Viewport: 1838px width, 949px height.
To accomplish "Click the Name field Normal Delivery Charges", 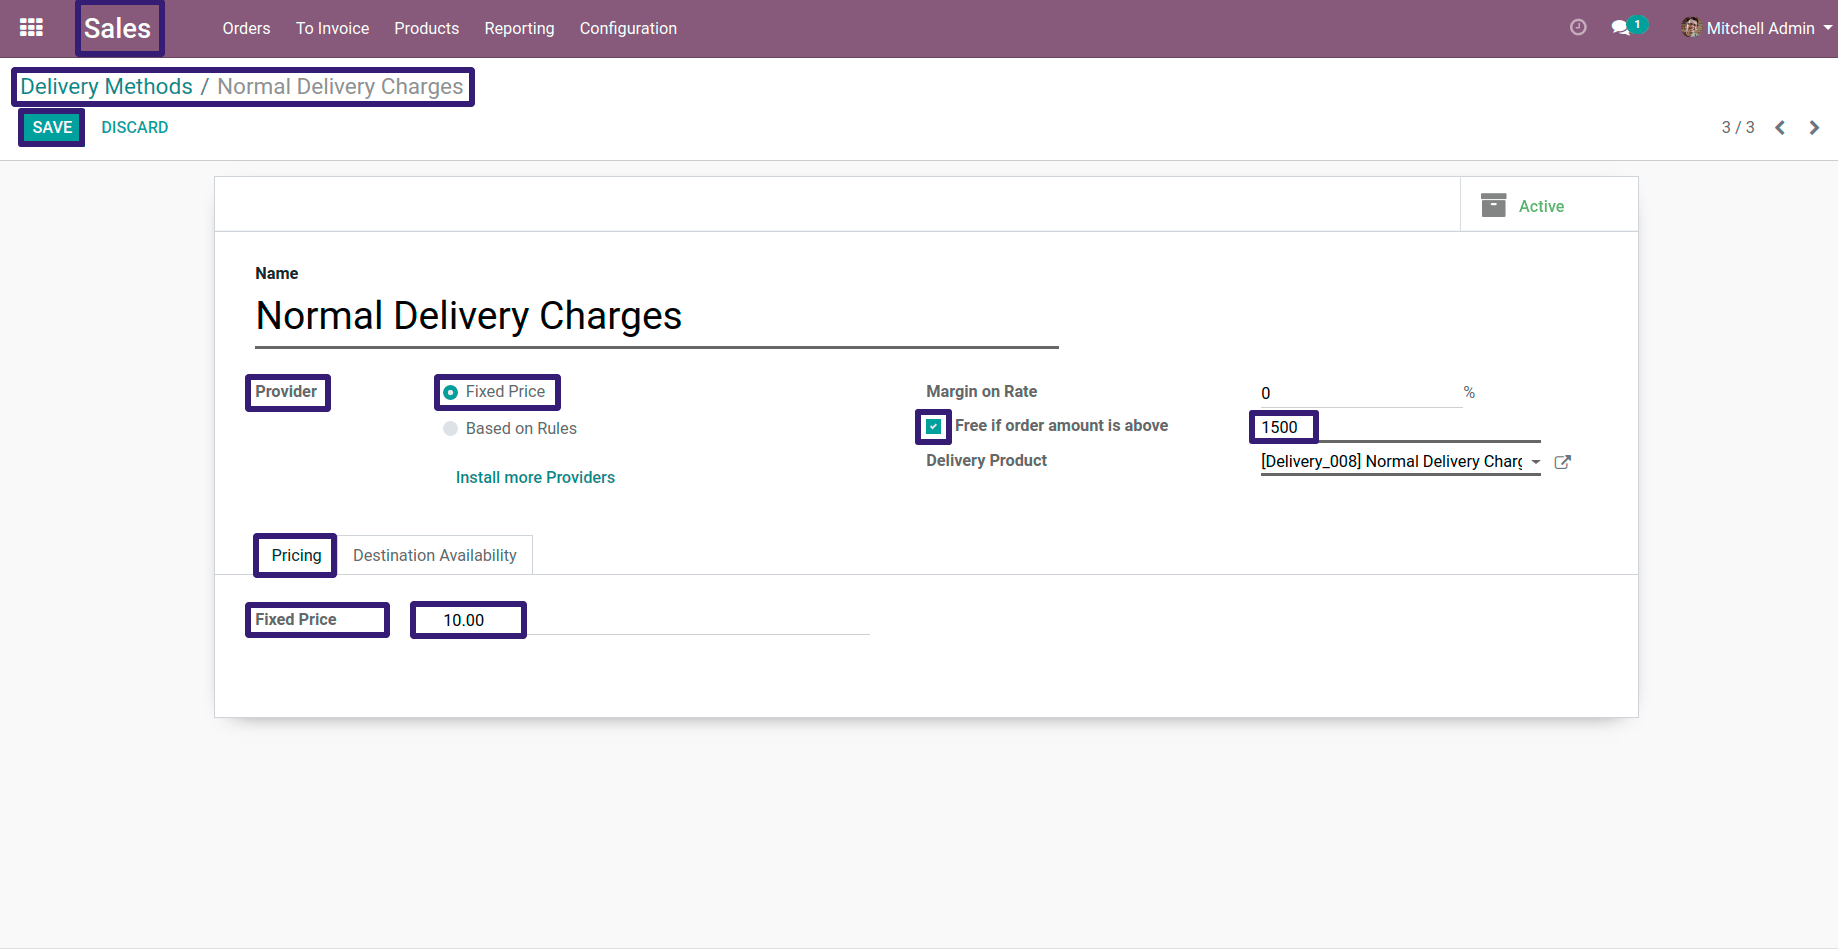I will pos(657,316).
